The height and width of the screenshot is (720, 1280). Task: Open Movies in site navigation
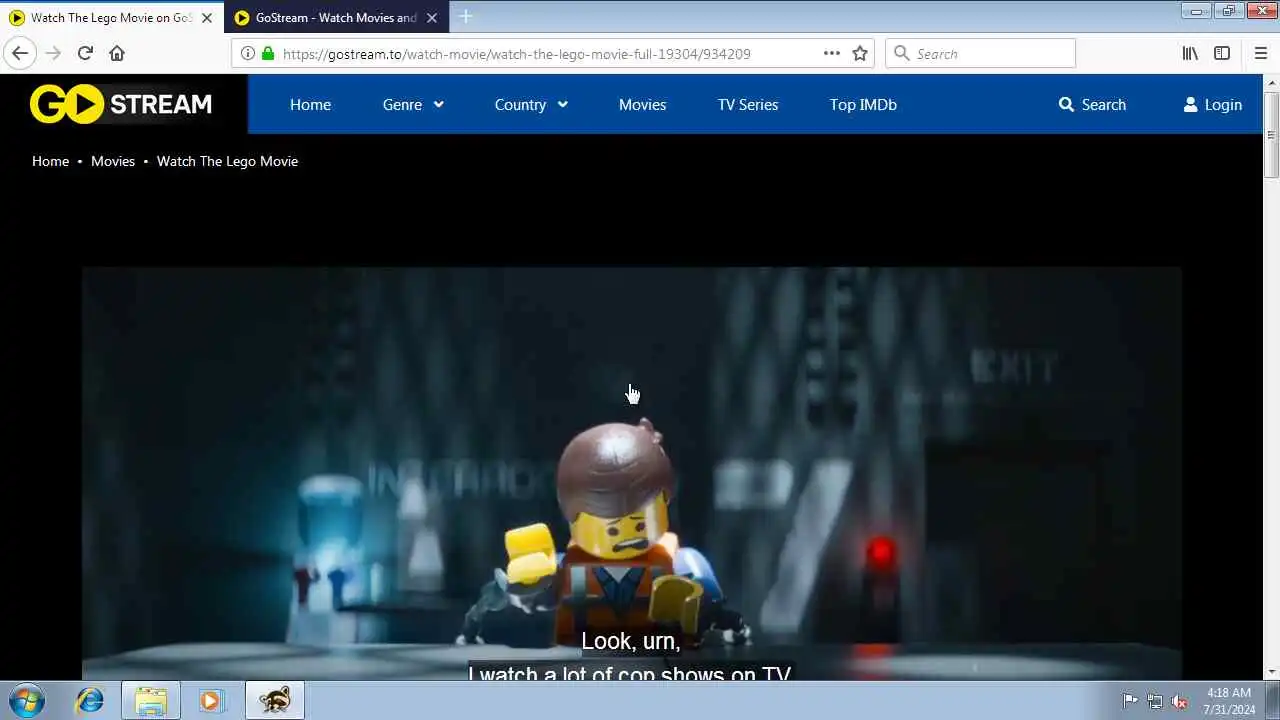point(642,104)
